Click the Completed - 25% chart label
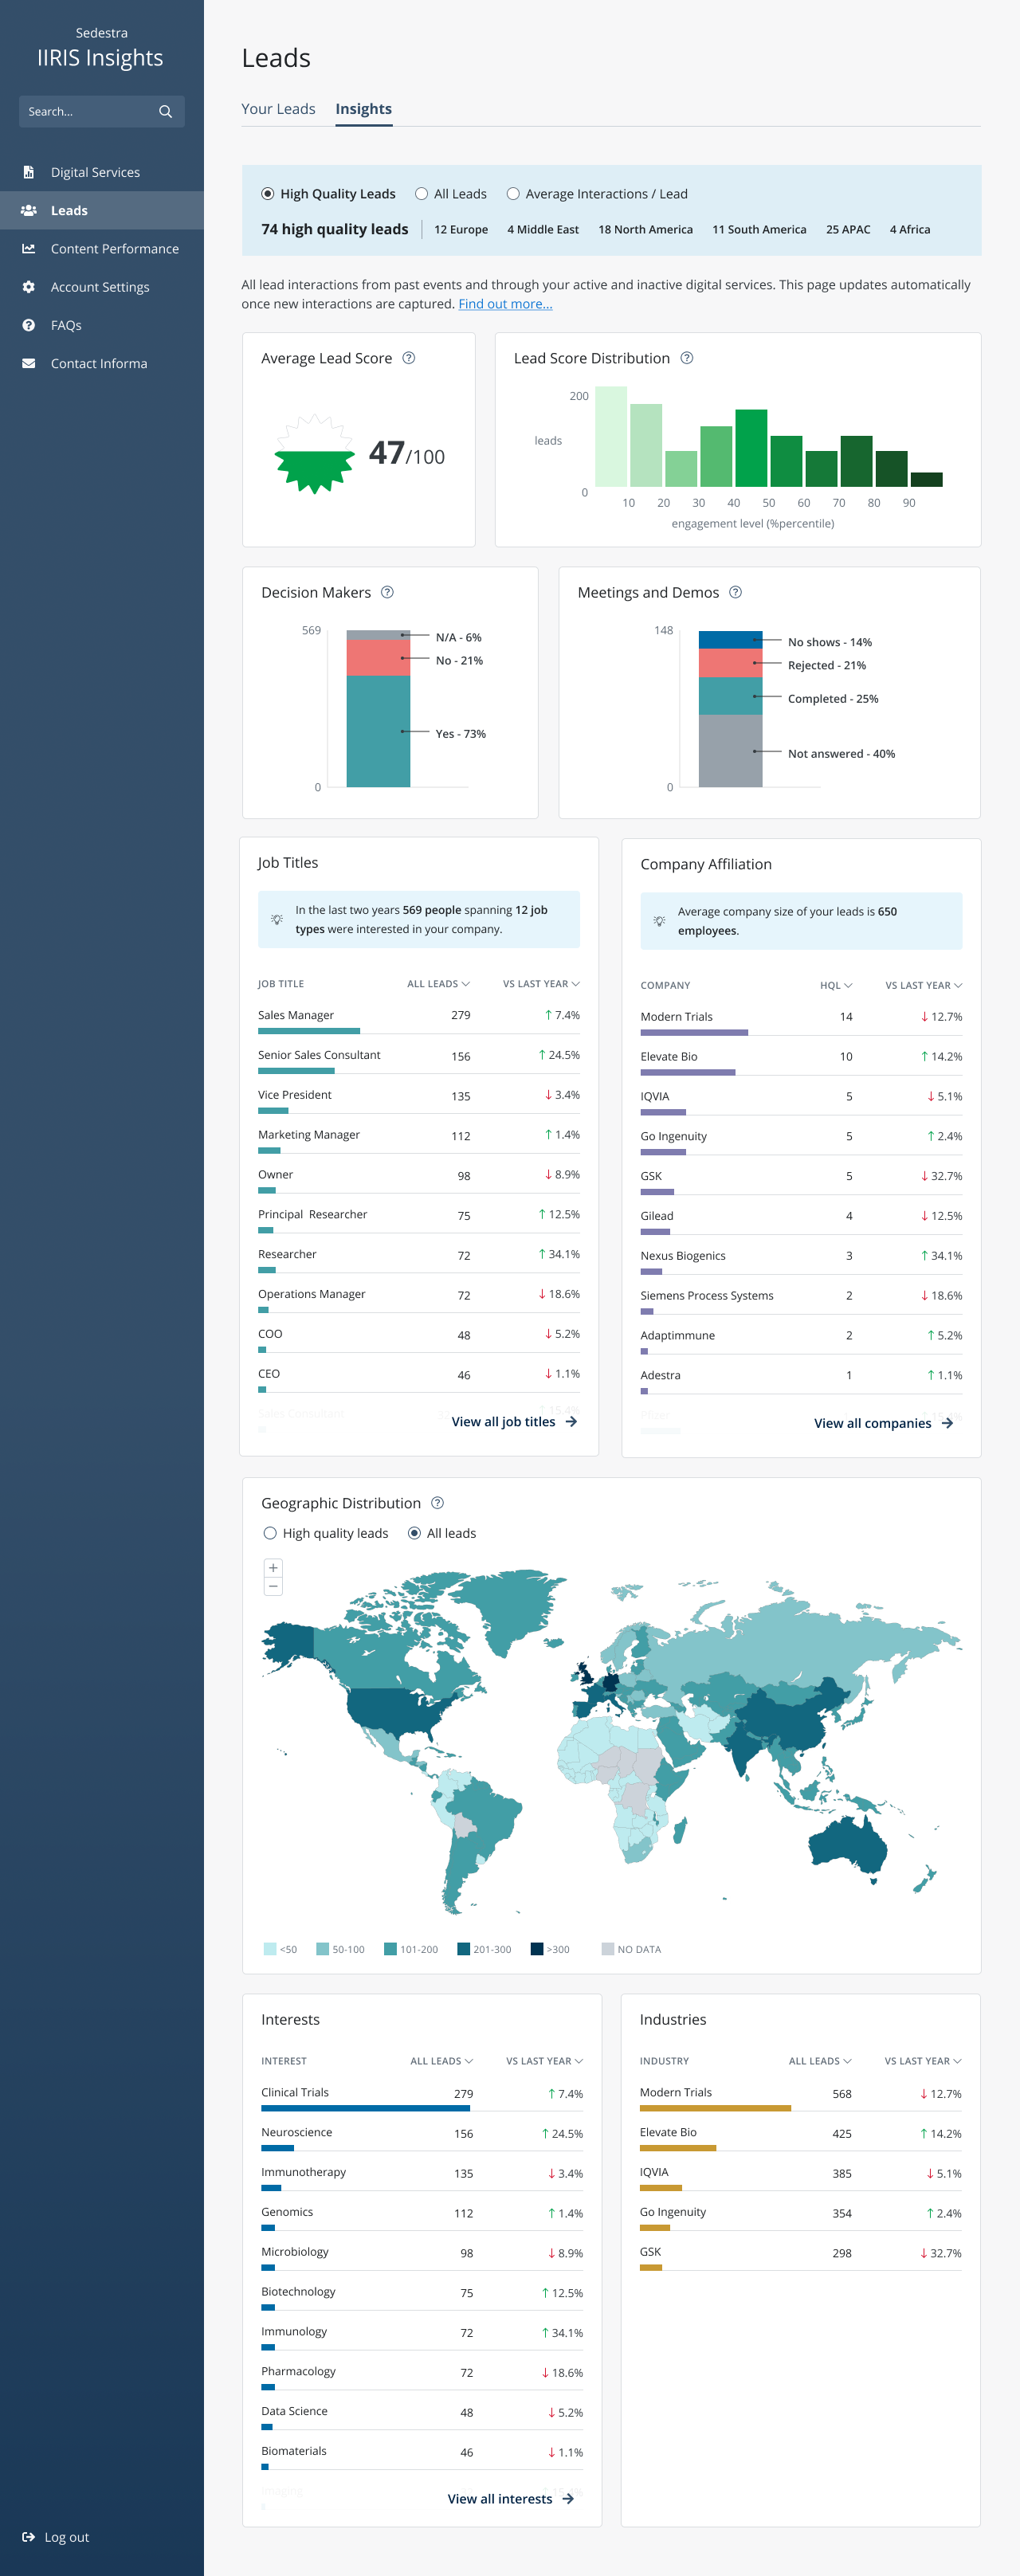 click(833, 699)
